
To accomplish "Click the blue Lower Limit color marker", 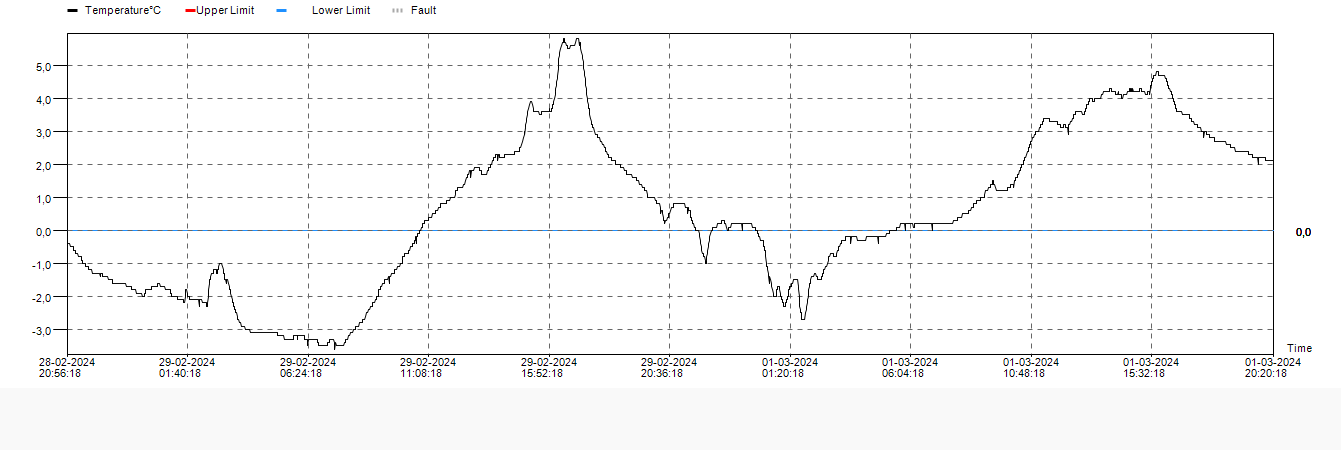I will (281, 11).
